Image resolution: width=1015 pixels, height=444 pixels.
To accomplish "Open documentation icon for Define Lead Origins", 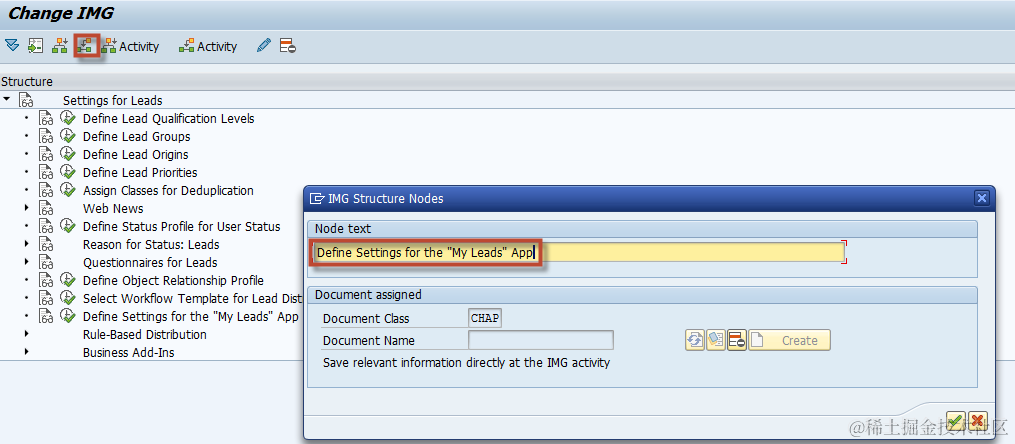I will pos(45,155).
